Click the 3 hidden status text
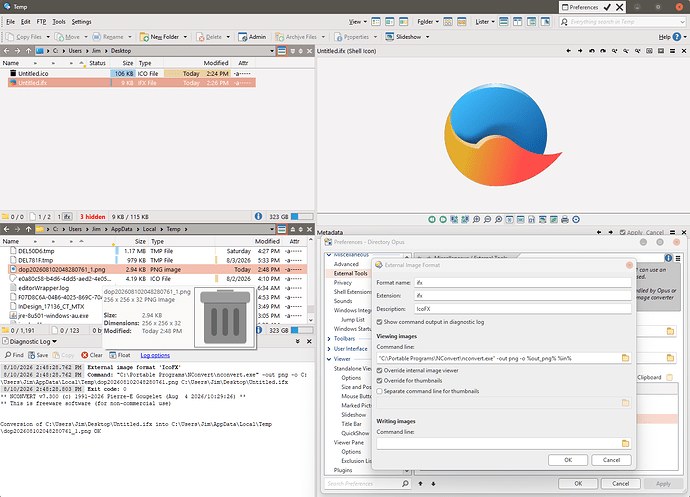This screenshot has height=497, width=690. click(x=92, y=217)
